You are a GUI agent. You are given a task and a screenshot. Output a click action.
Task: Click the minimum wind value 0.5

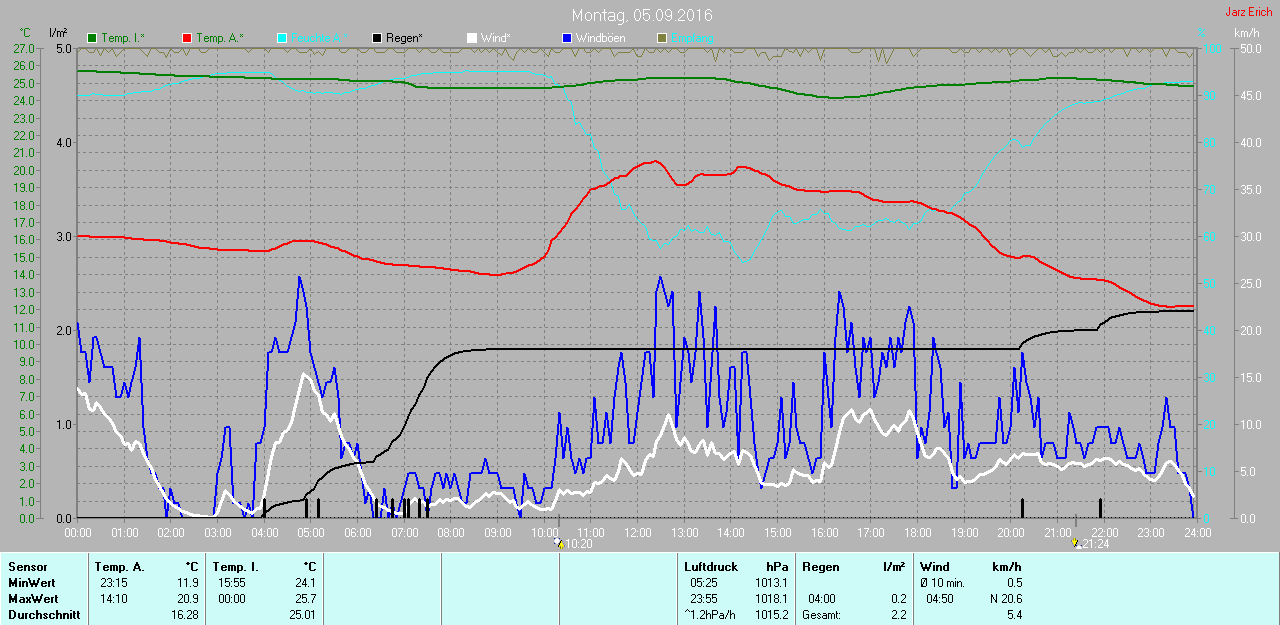coord(1013,583)
